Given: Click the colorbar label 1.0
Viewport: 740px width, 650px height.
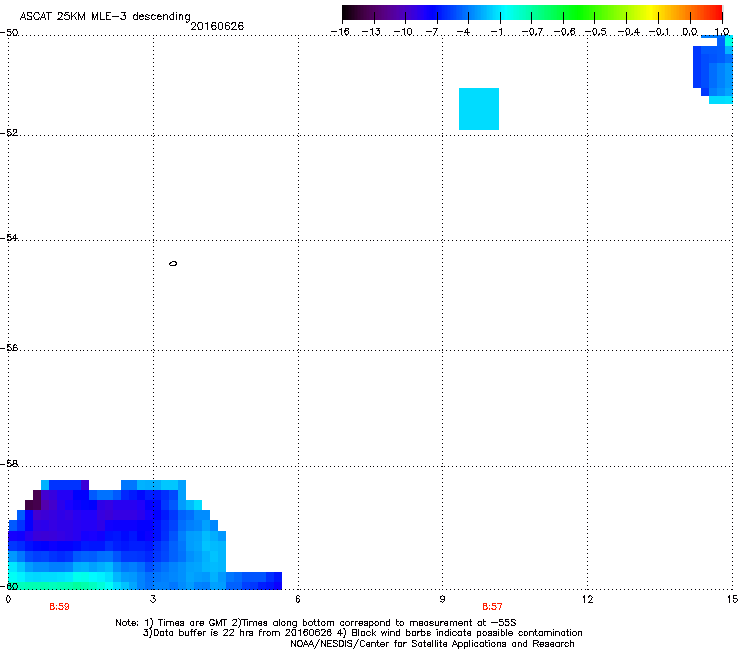Looking at the screenshot, I should point(722,32).
